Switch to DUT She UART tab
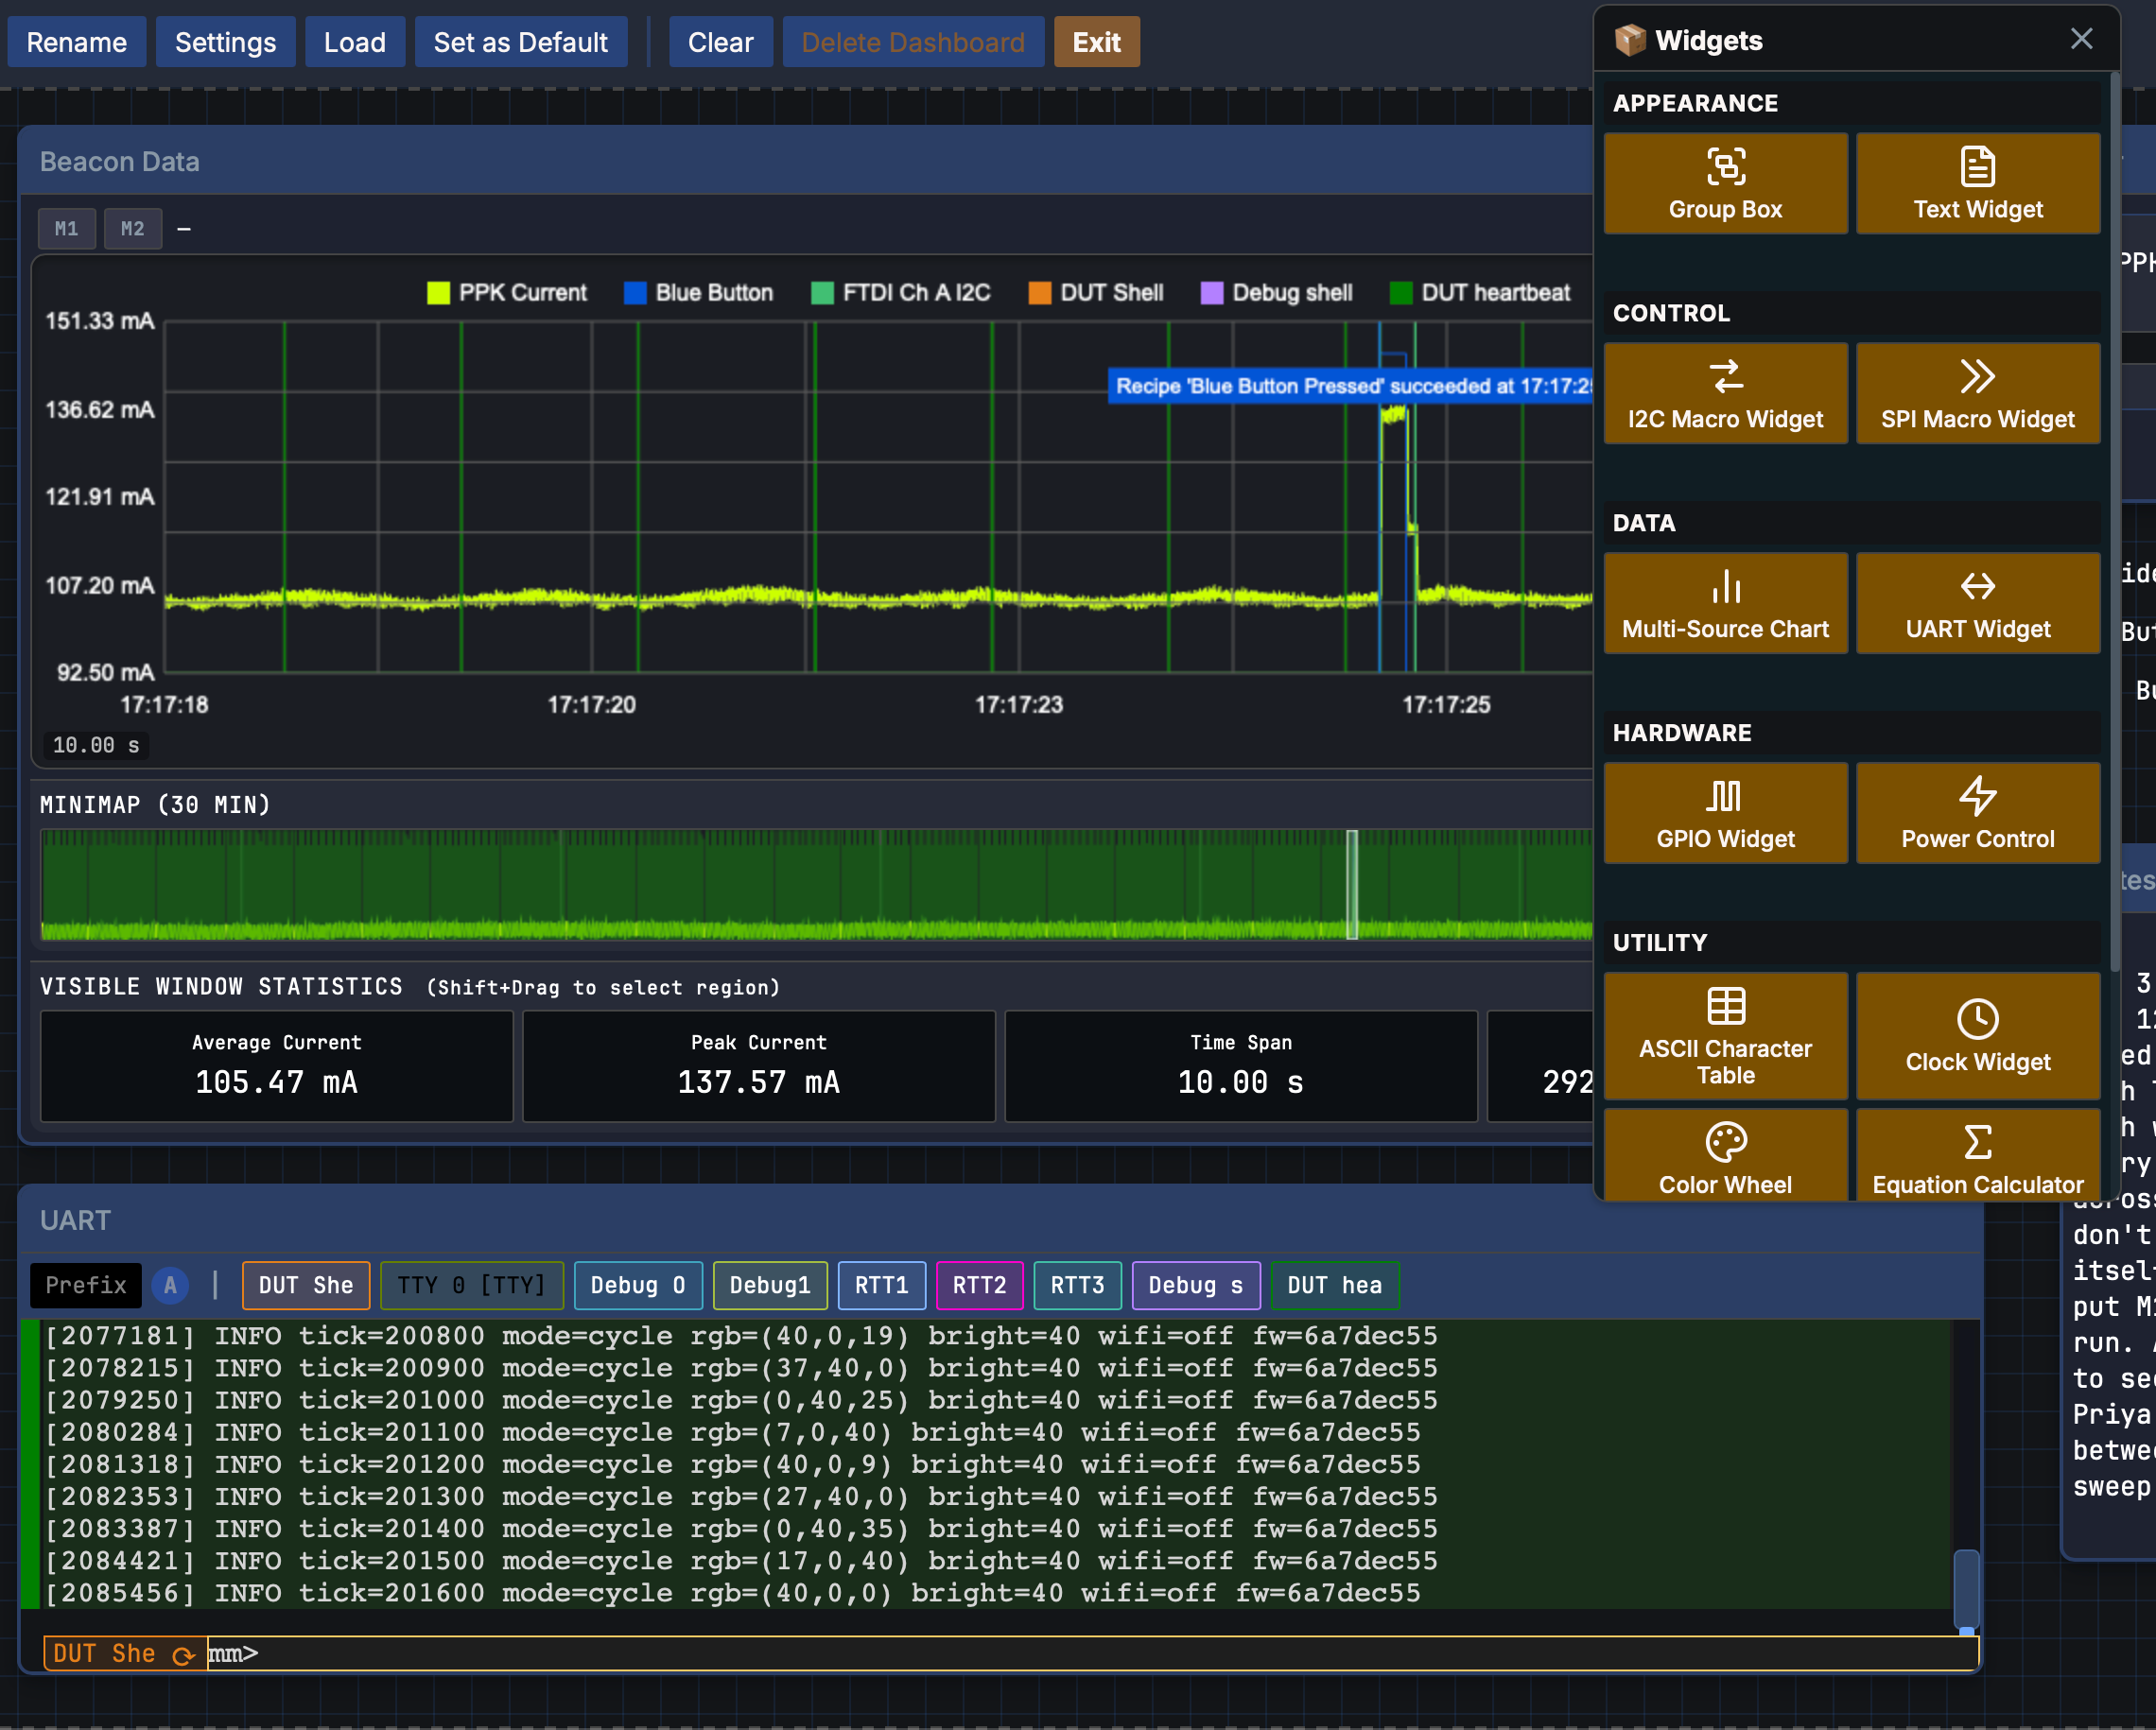 click(x=306, y=1285)
